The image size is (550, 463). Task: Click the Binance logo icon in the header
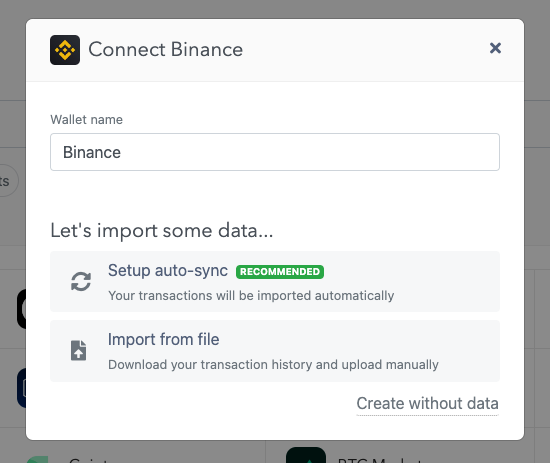(x=65, y=50)
